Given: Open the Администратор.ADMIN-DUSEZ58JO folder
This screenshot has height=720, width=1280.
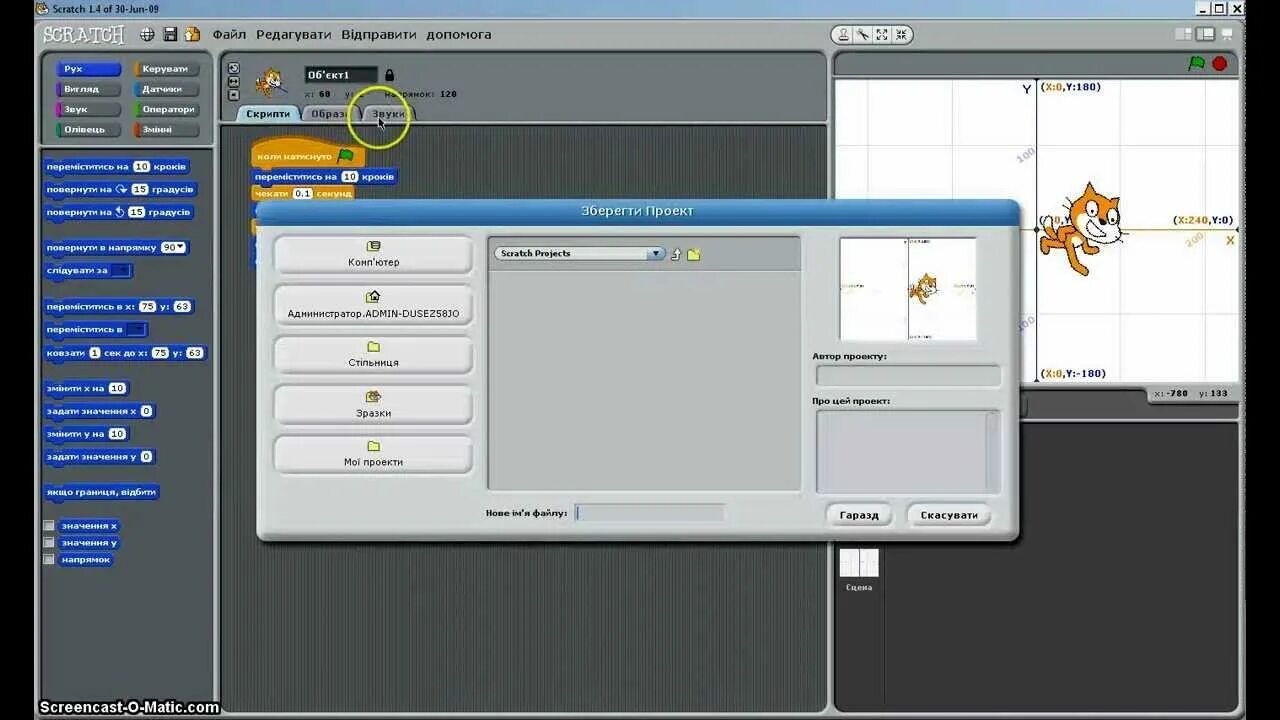Looking at the screenshot, I should pyautogui.click(x=373, y=304).
